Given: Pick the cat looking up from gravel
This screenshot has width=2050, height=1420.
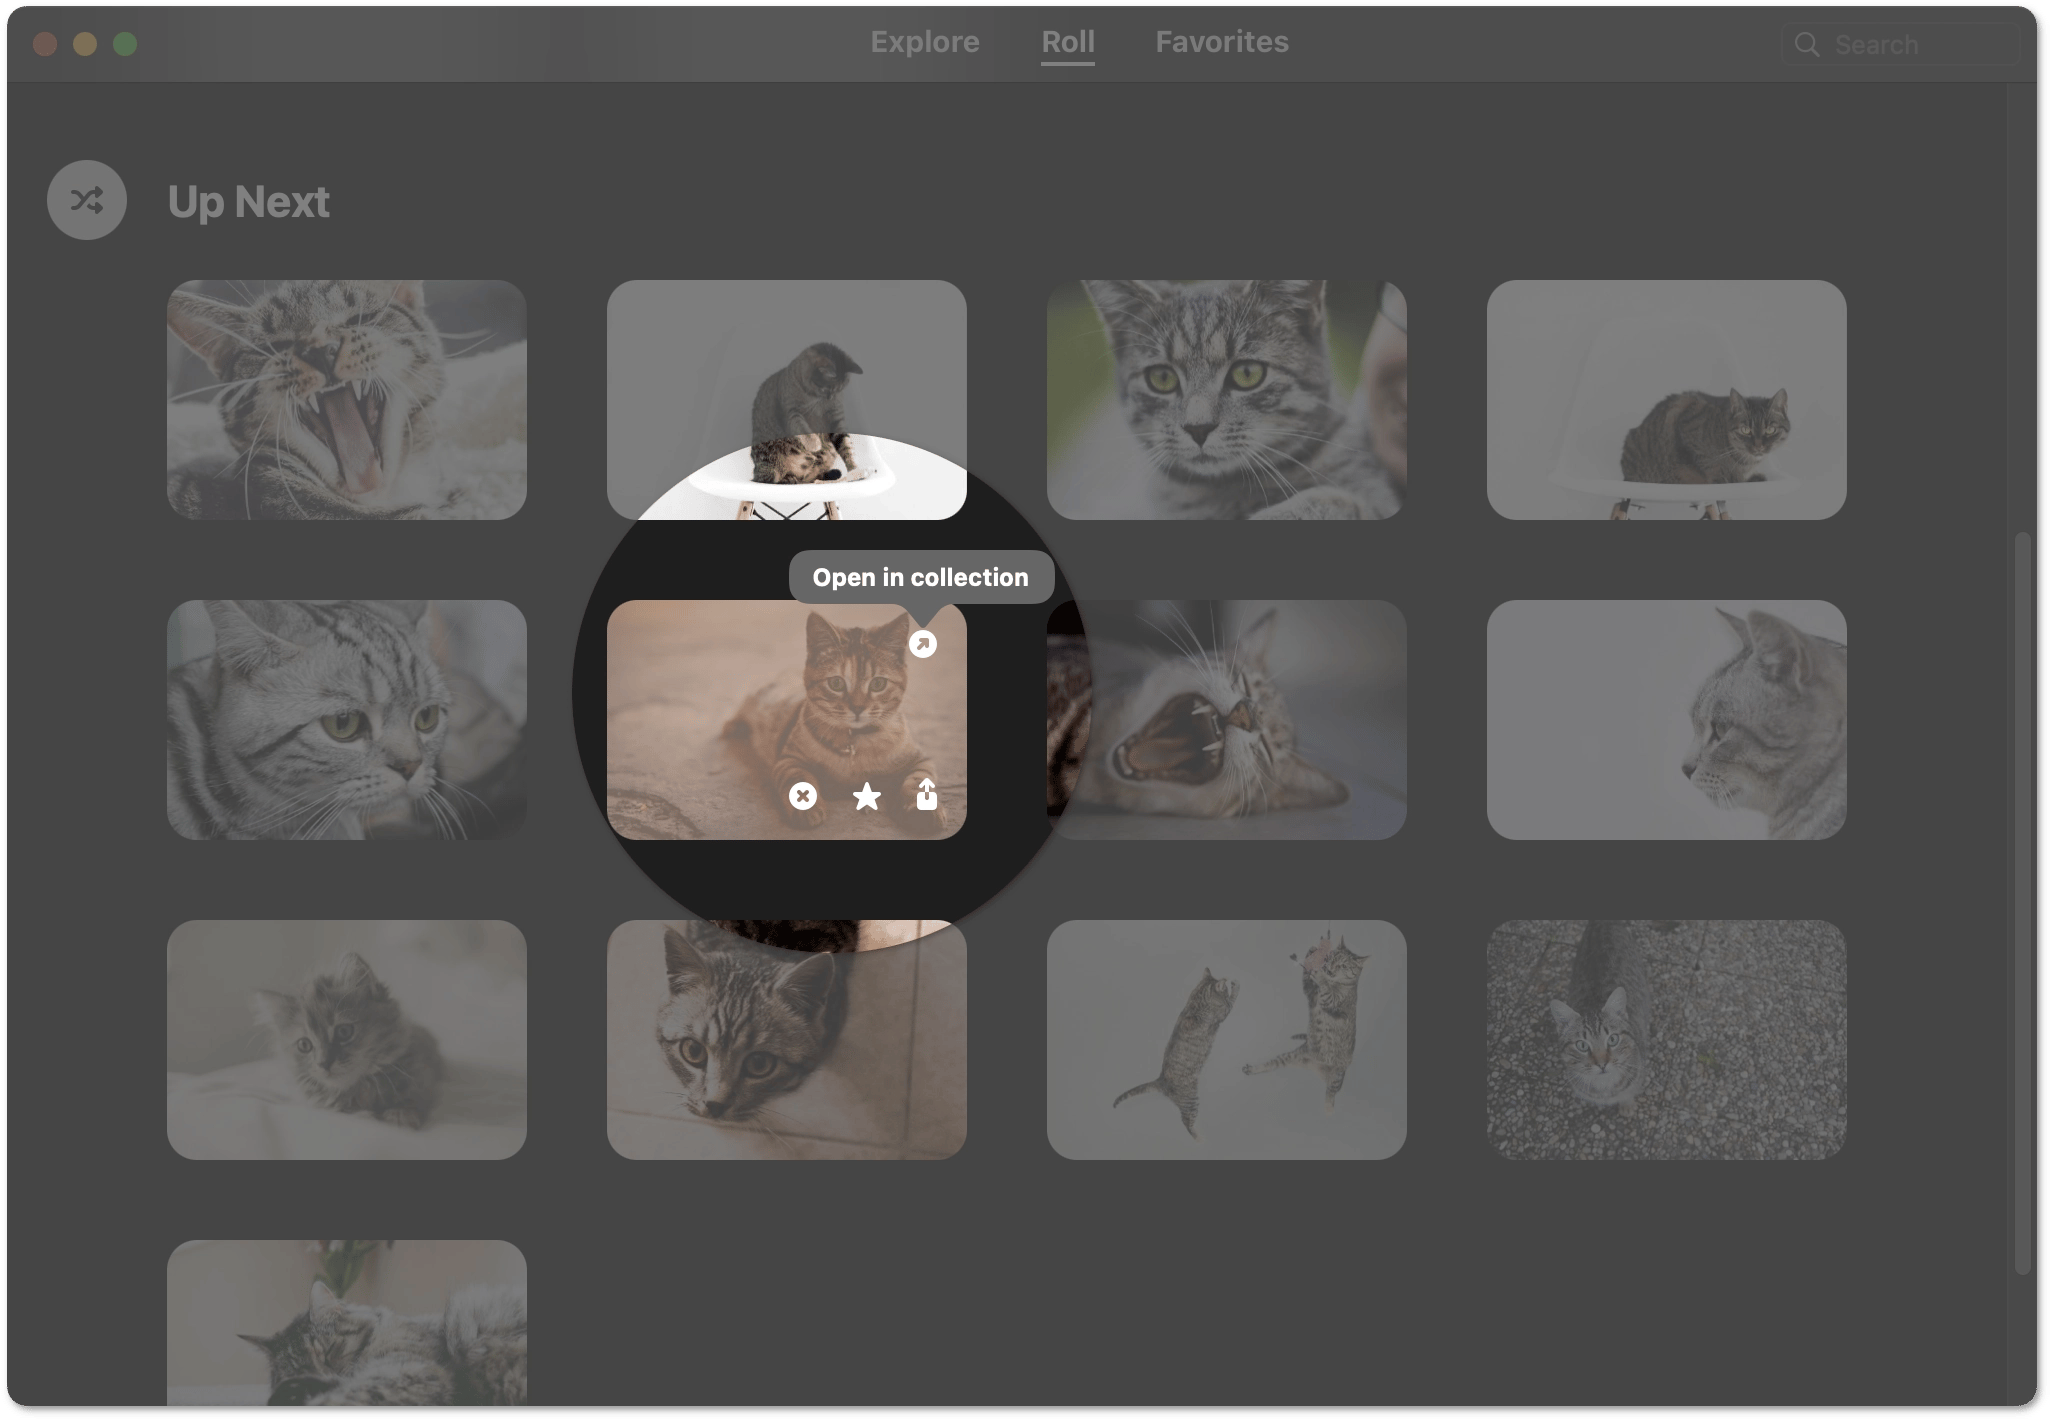Looking at the screenshot, I should pos(1666,1039).
